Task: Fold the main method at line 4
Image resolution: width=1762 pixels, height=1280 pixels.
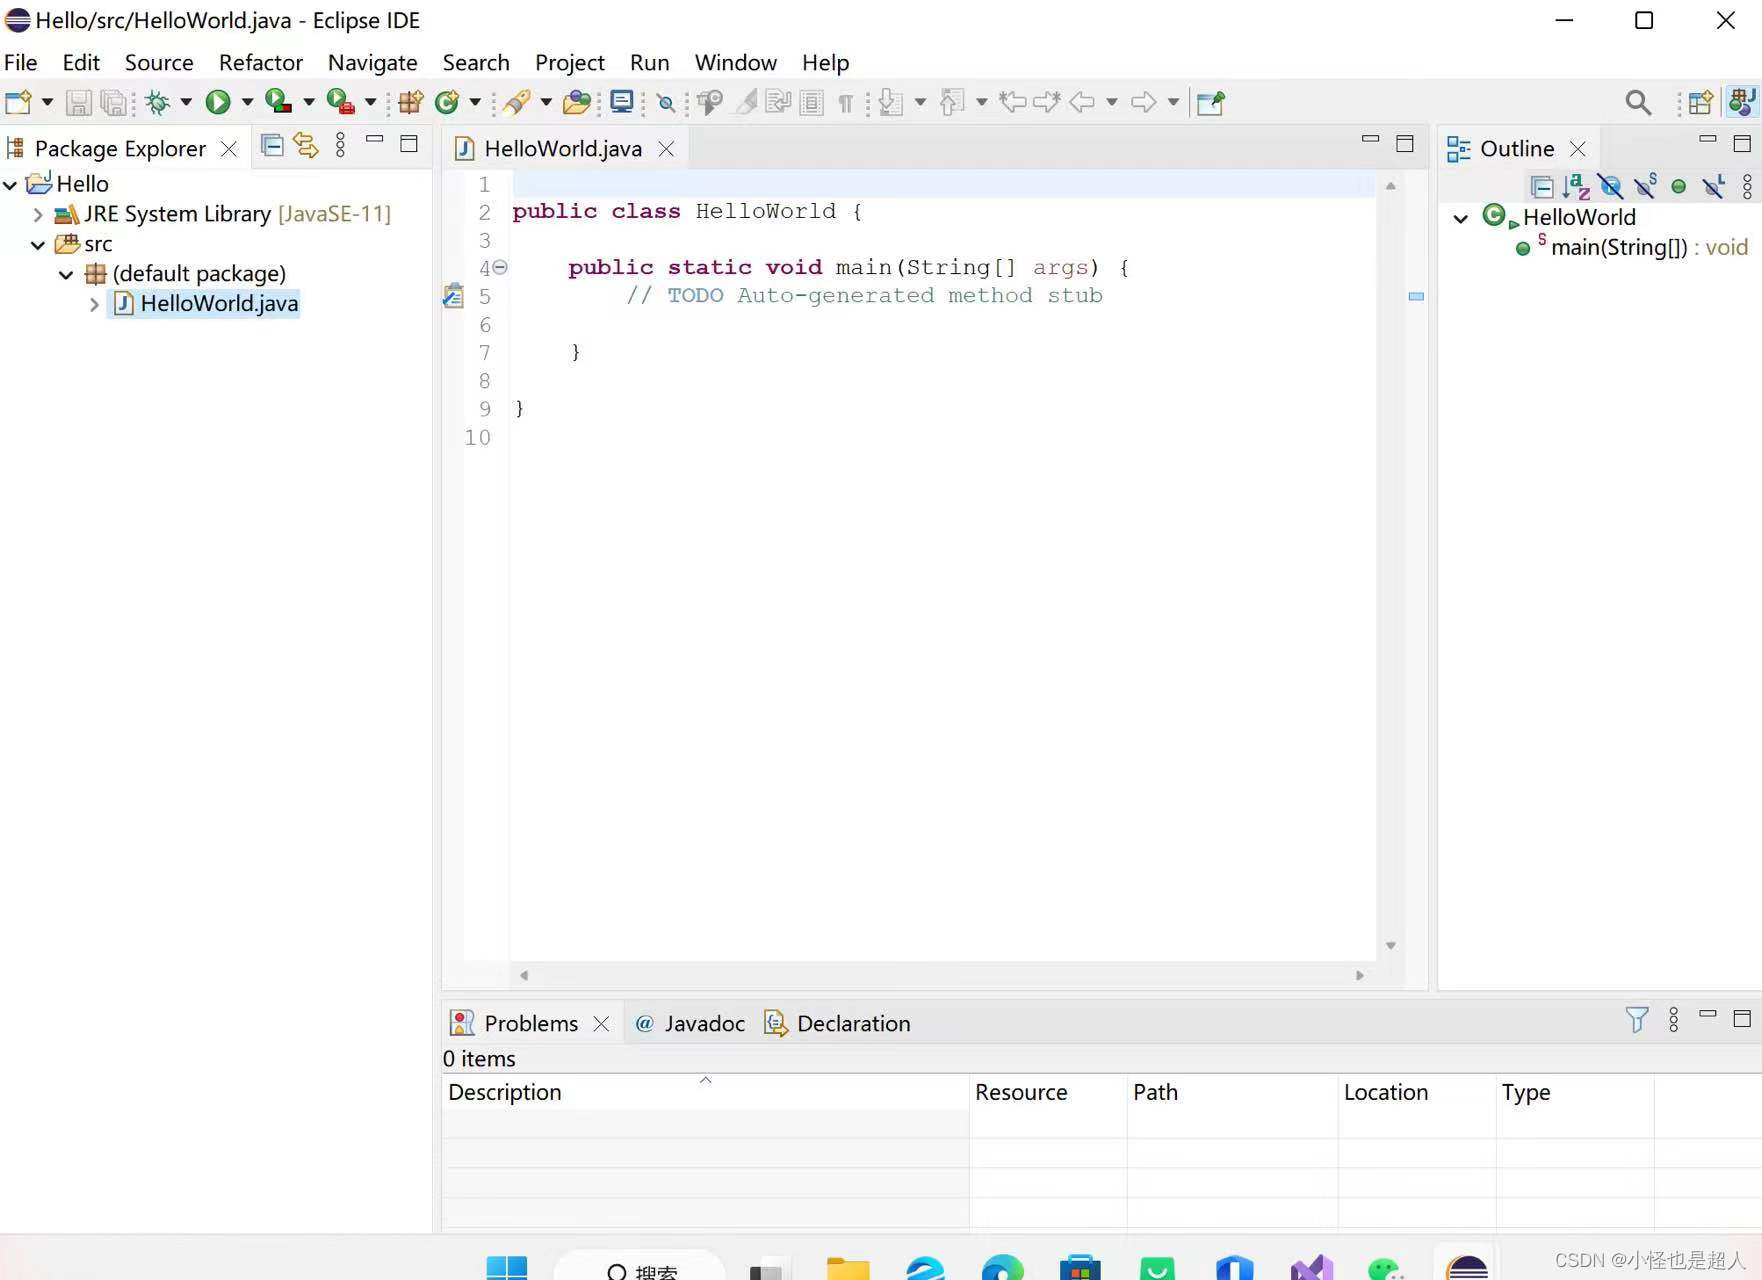Action: [x=499, y=267]
